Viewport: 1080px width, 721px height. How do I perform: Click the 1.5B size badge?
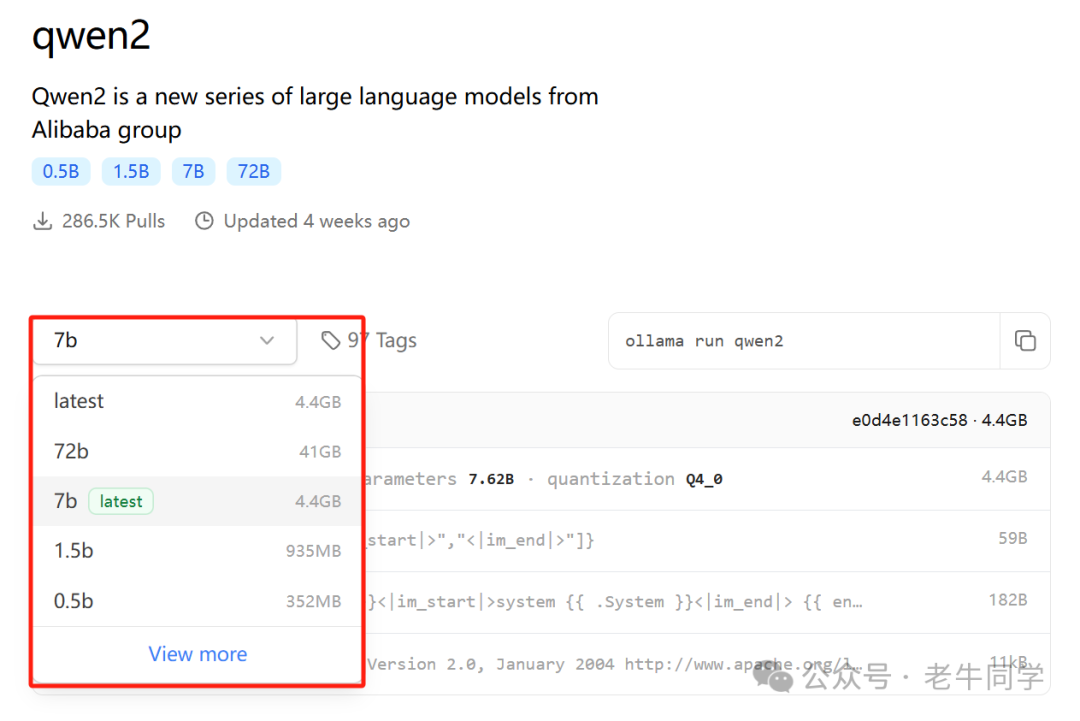[131, 171]
